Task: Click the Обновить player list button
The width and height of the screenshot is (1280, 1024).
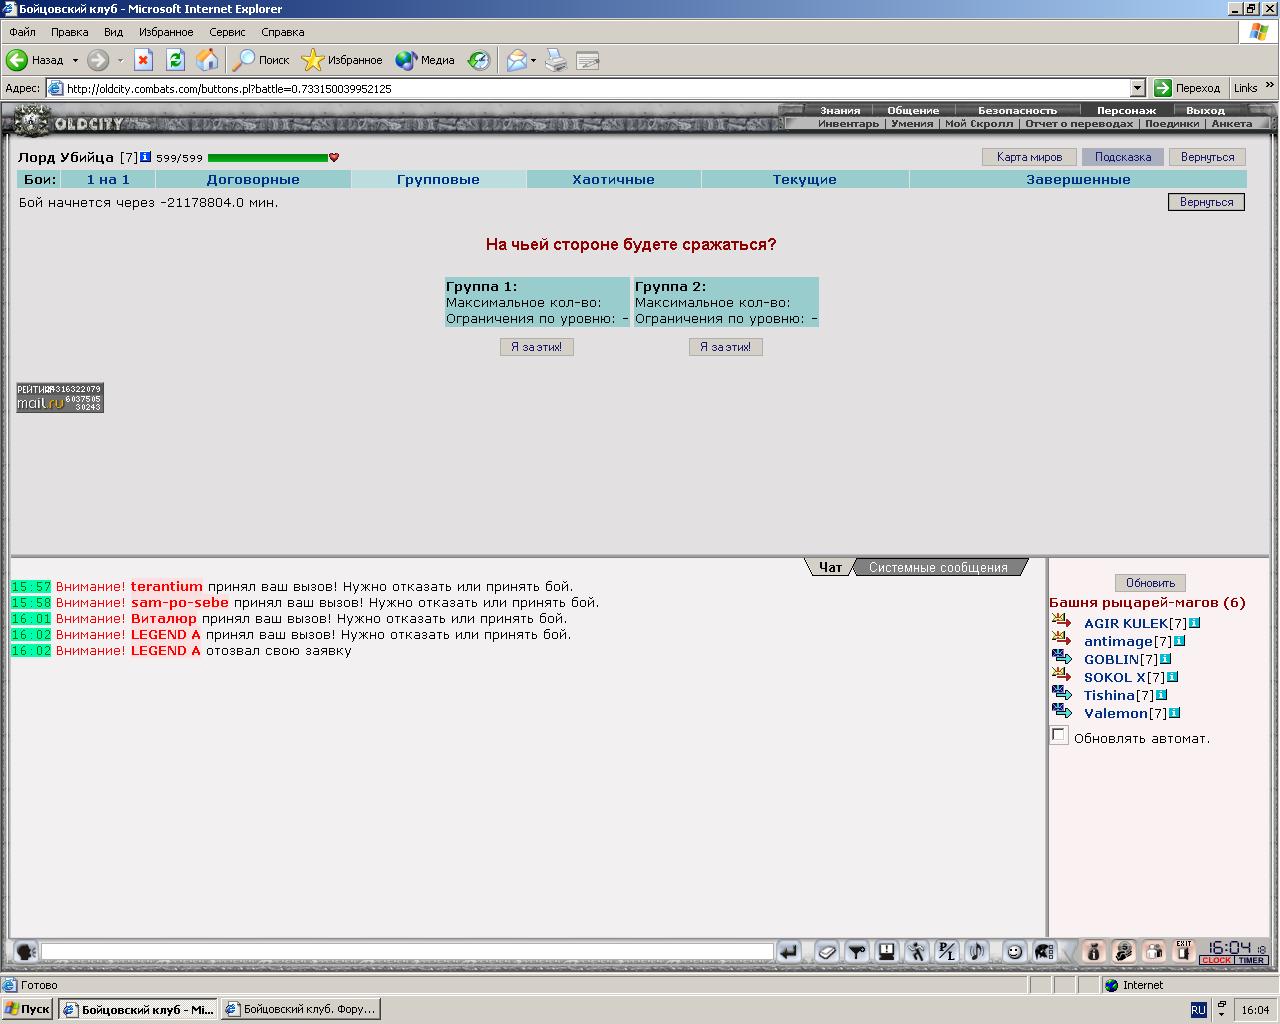Action: pos(1150,583)
